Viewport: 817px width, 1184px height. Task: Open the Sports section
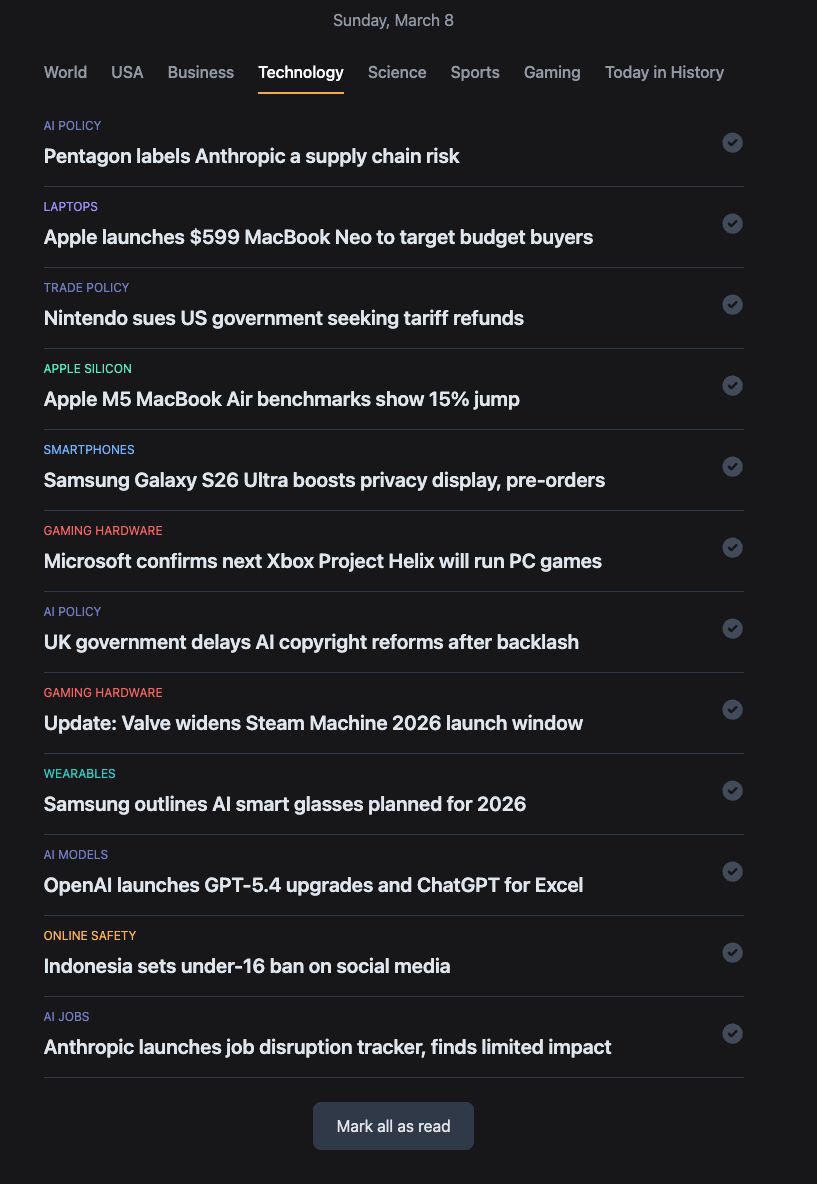(x=475, y=72)
